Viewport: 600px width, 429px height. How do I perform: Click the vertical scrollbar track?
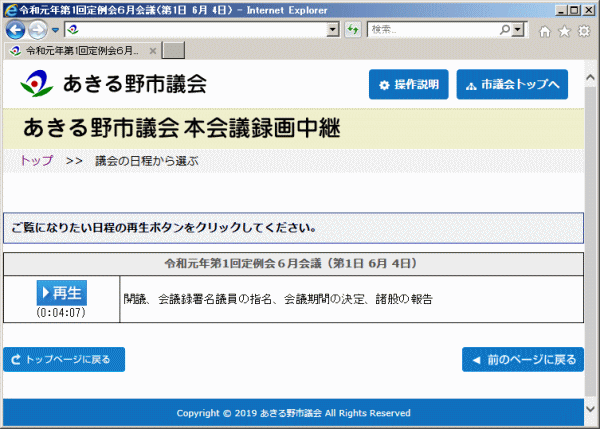(x=590, y=244)
